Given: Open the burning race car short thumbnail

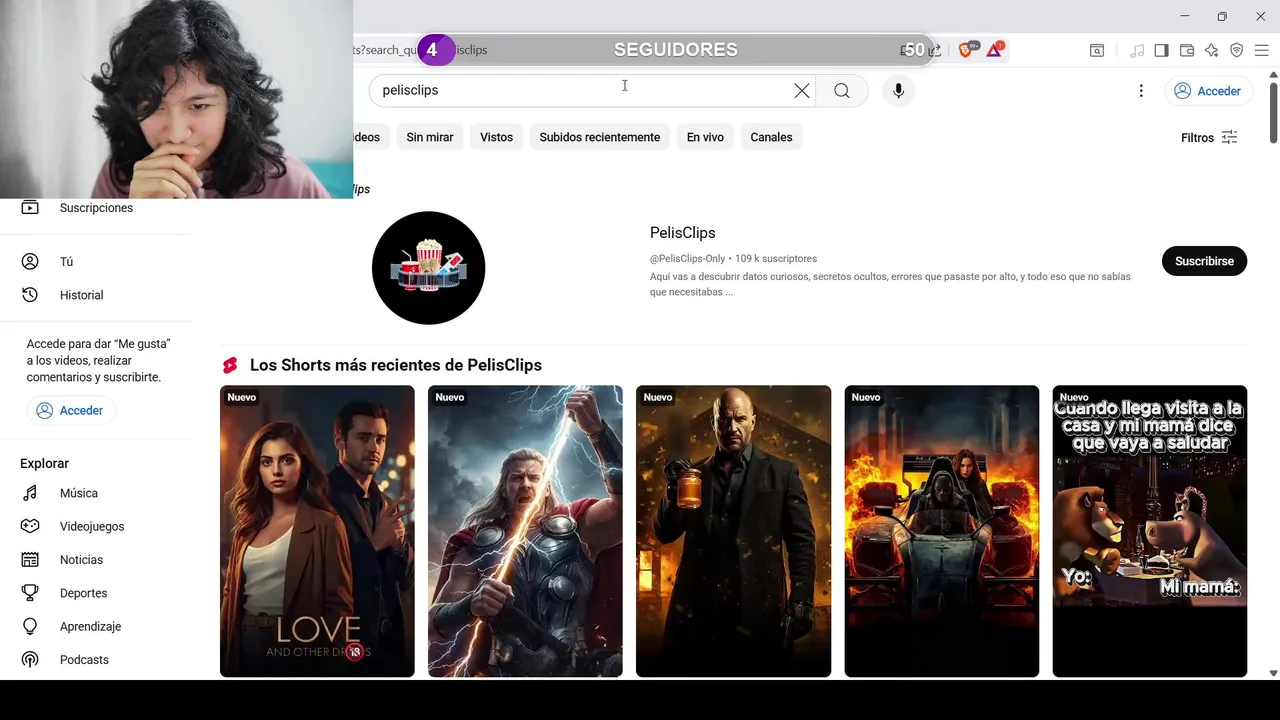Looking at the screenshot, I should tap(941, 531).
